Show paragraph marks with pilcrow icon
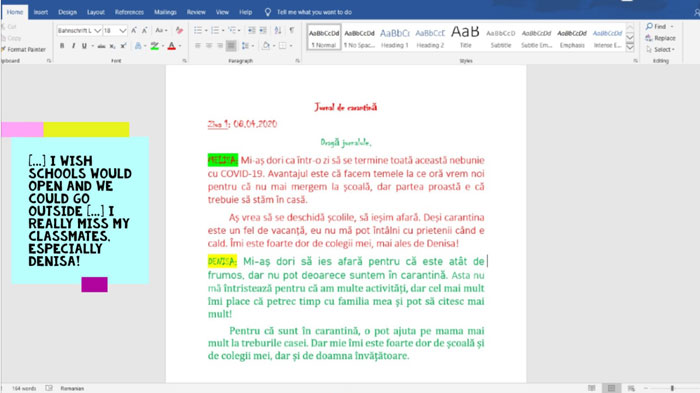700x393 pixels. tap(292, 30)
